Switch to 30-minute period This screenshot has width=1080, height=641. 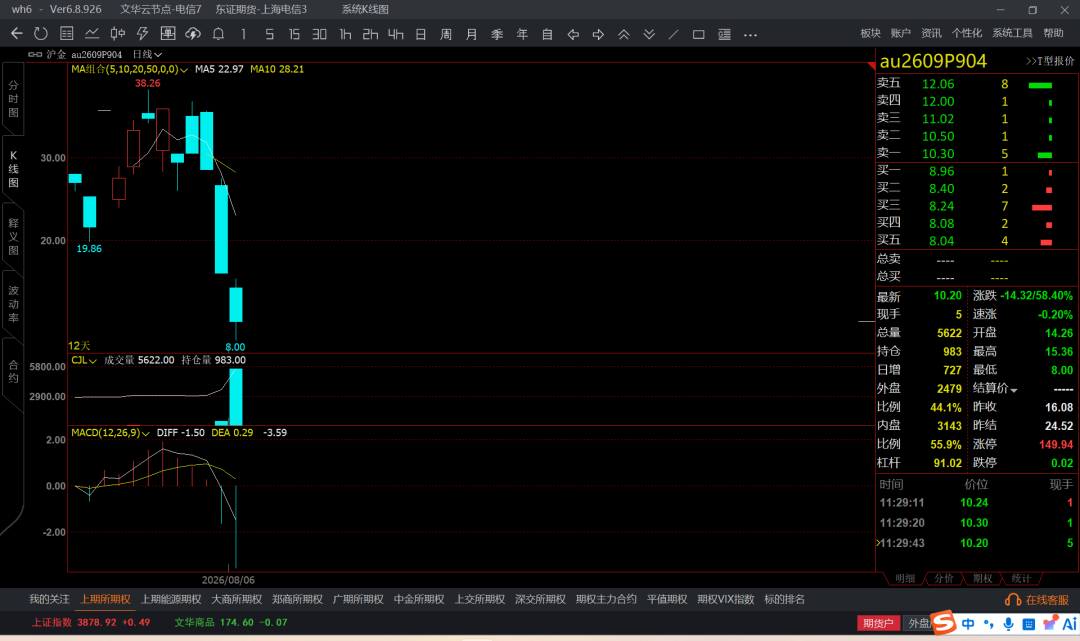coord(319,34)
